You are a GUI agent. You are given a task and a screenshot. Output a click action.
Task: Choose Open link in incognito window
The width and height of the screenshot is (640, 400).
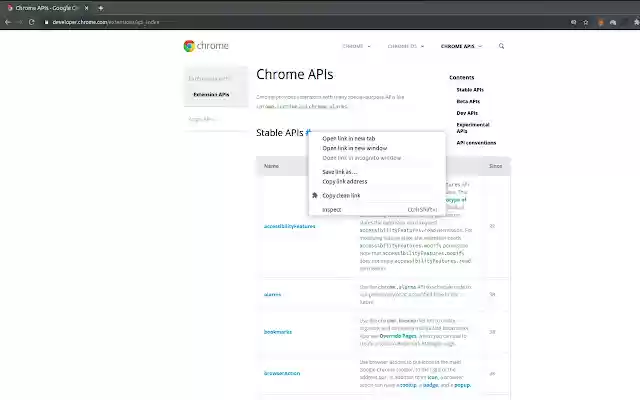[x=377, y=158]
